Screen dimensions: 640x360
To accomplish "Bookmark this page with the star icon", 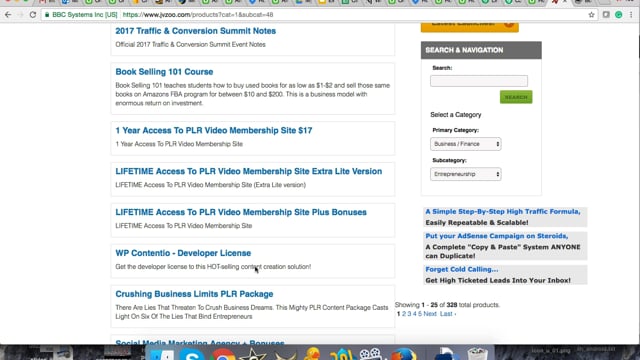I will coord(591,15).
